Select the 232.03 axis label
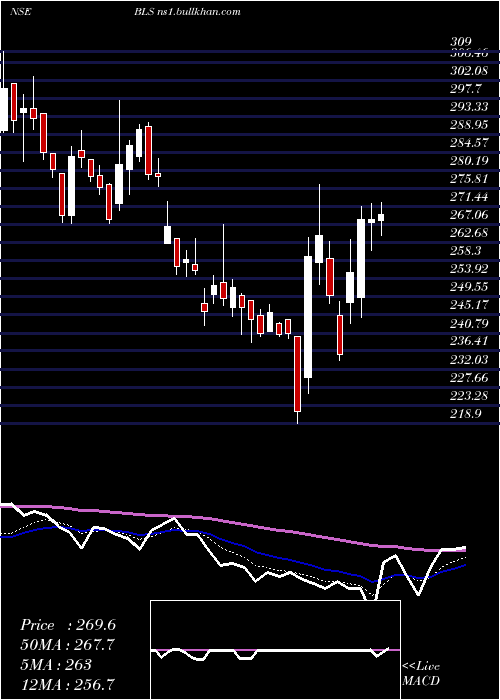 470,359
